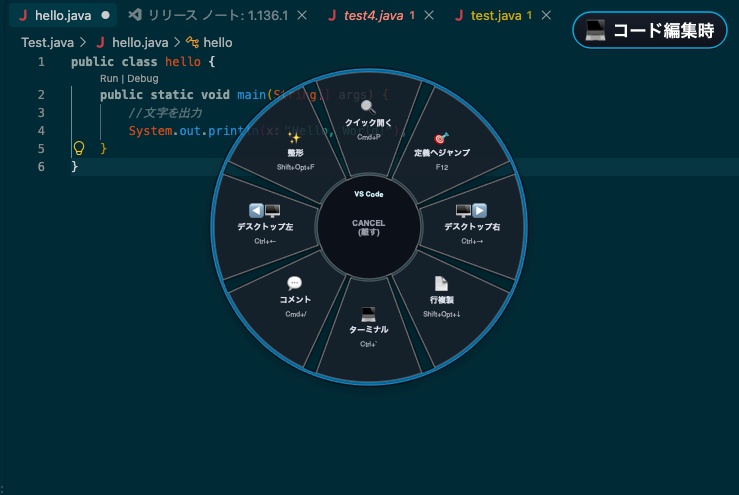Click the Desktop Right arrow icon

479,210
